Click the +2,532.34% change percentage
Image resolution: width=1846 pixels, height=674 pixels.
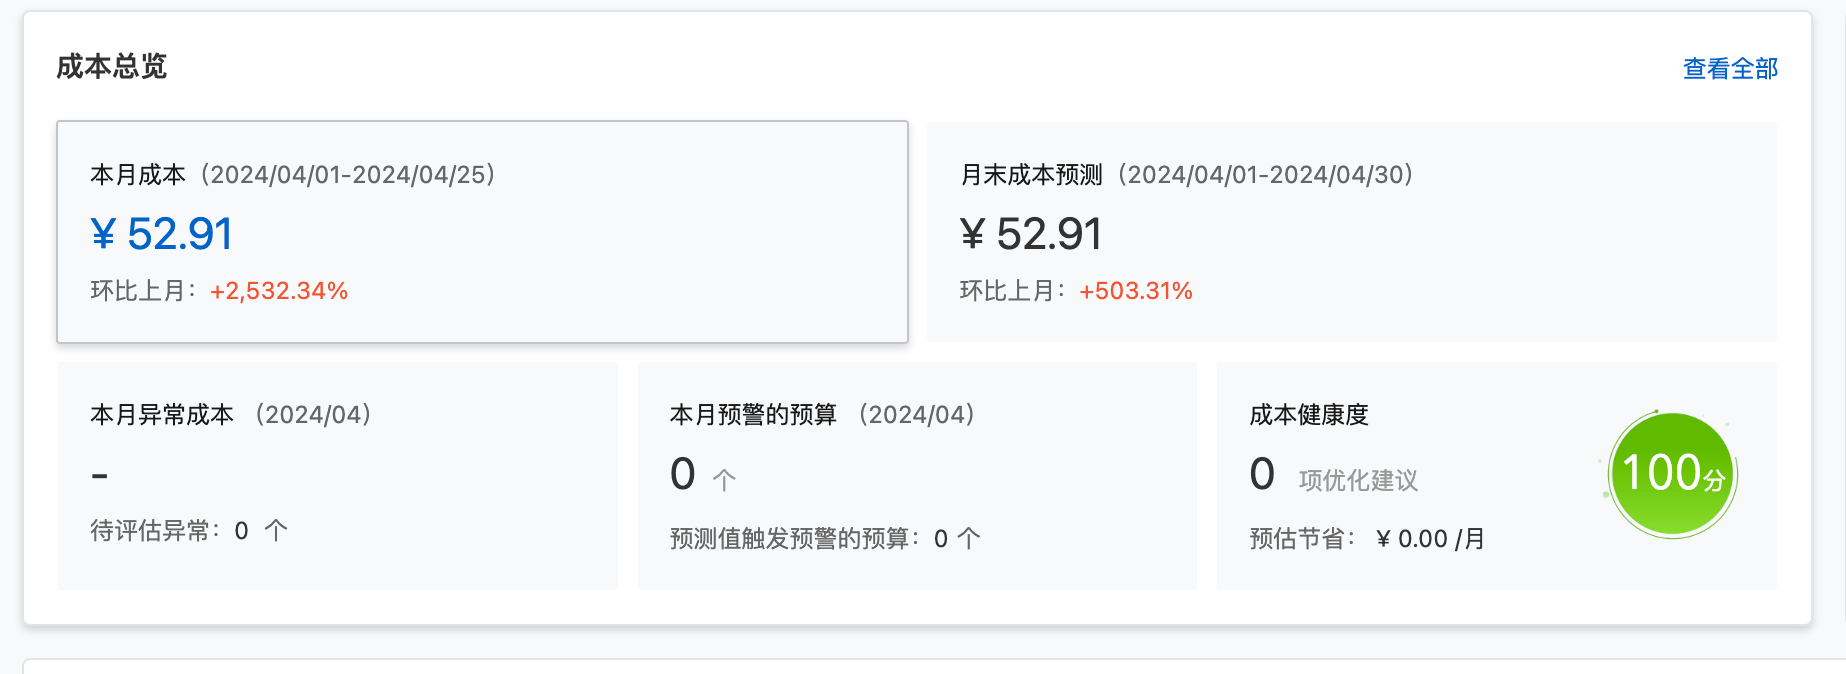click(x=277, y=291)
